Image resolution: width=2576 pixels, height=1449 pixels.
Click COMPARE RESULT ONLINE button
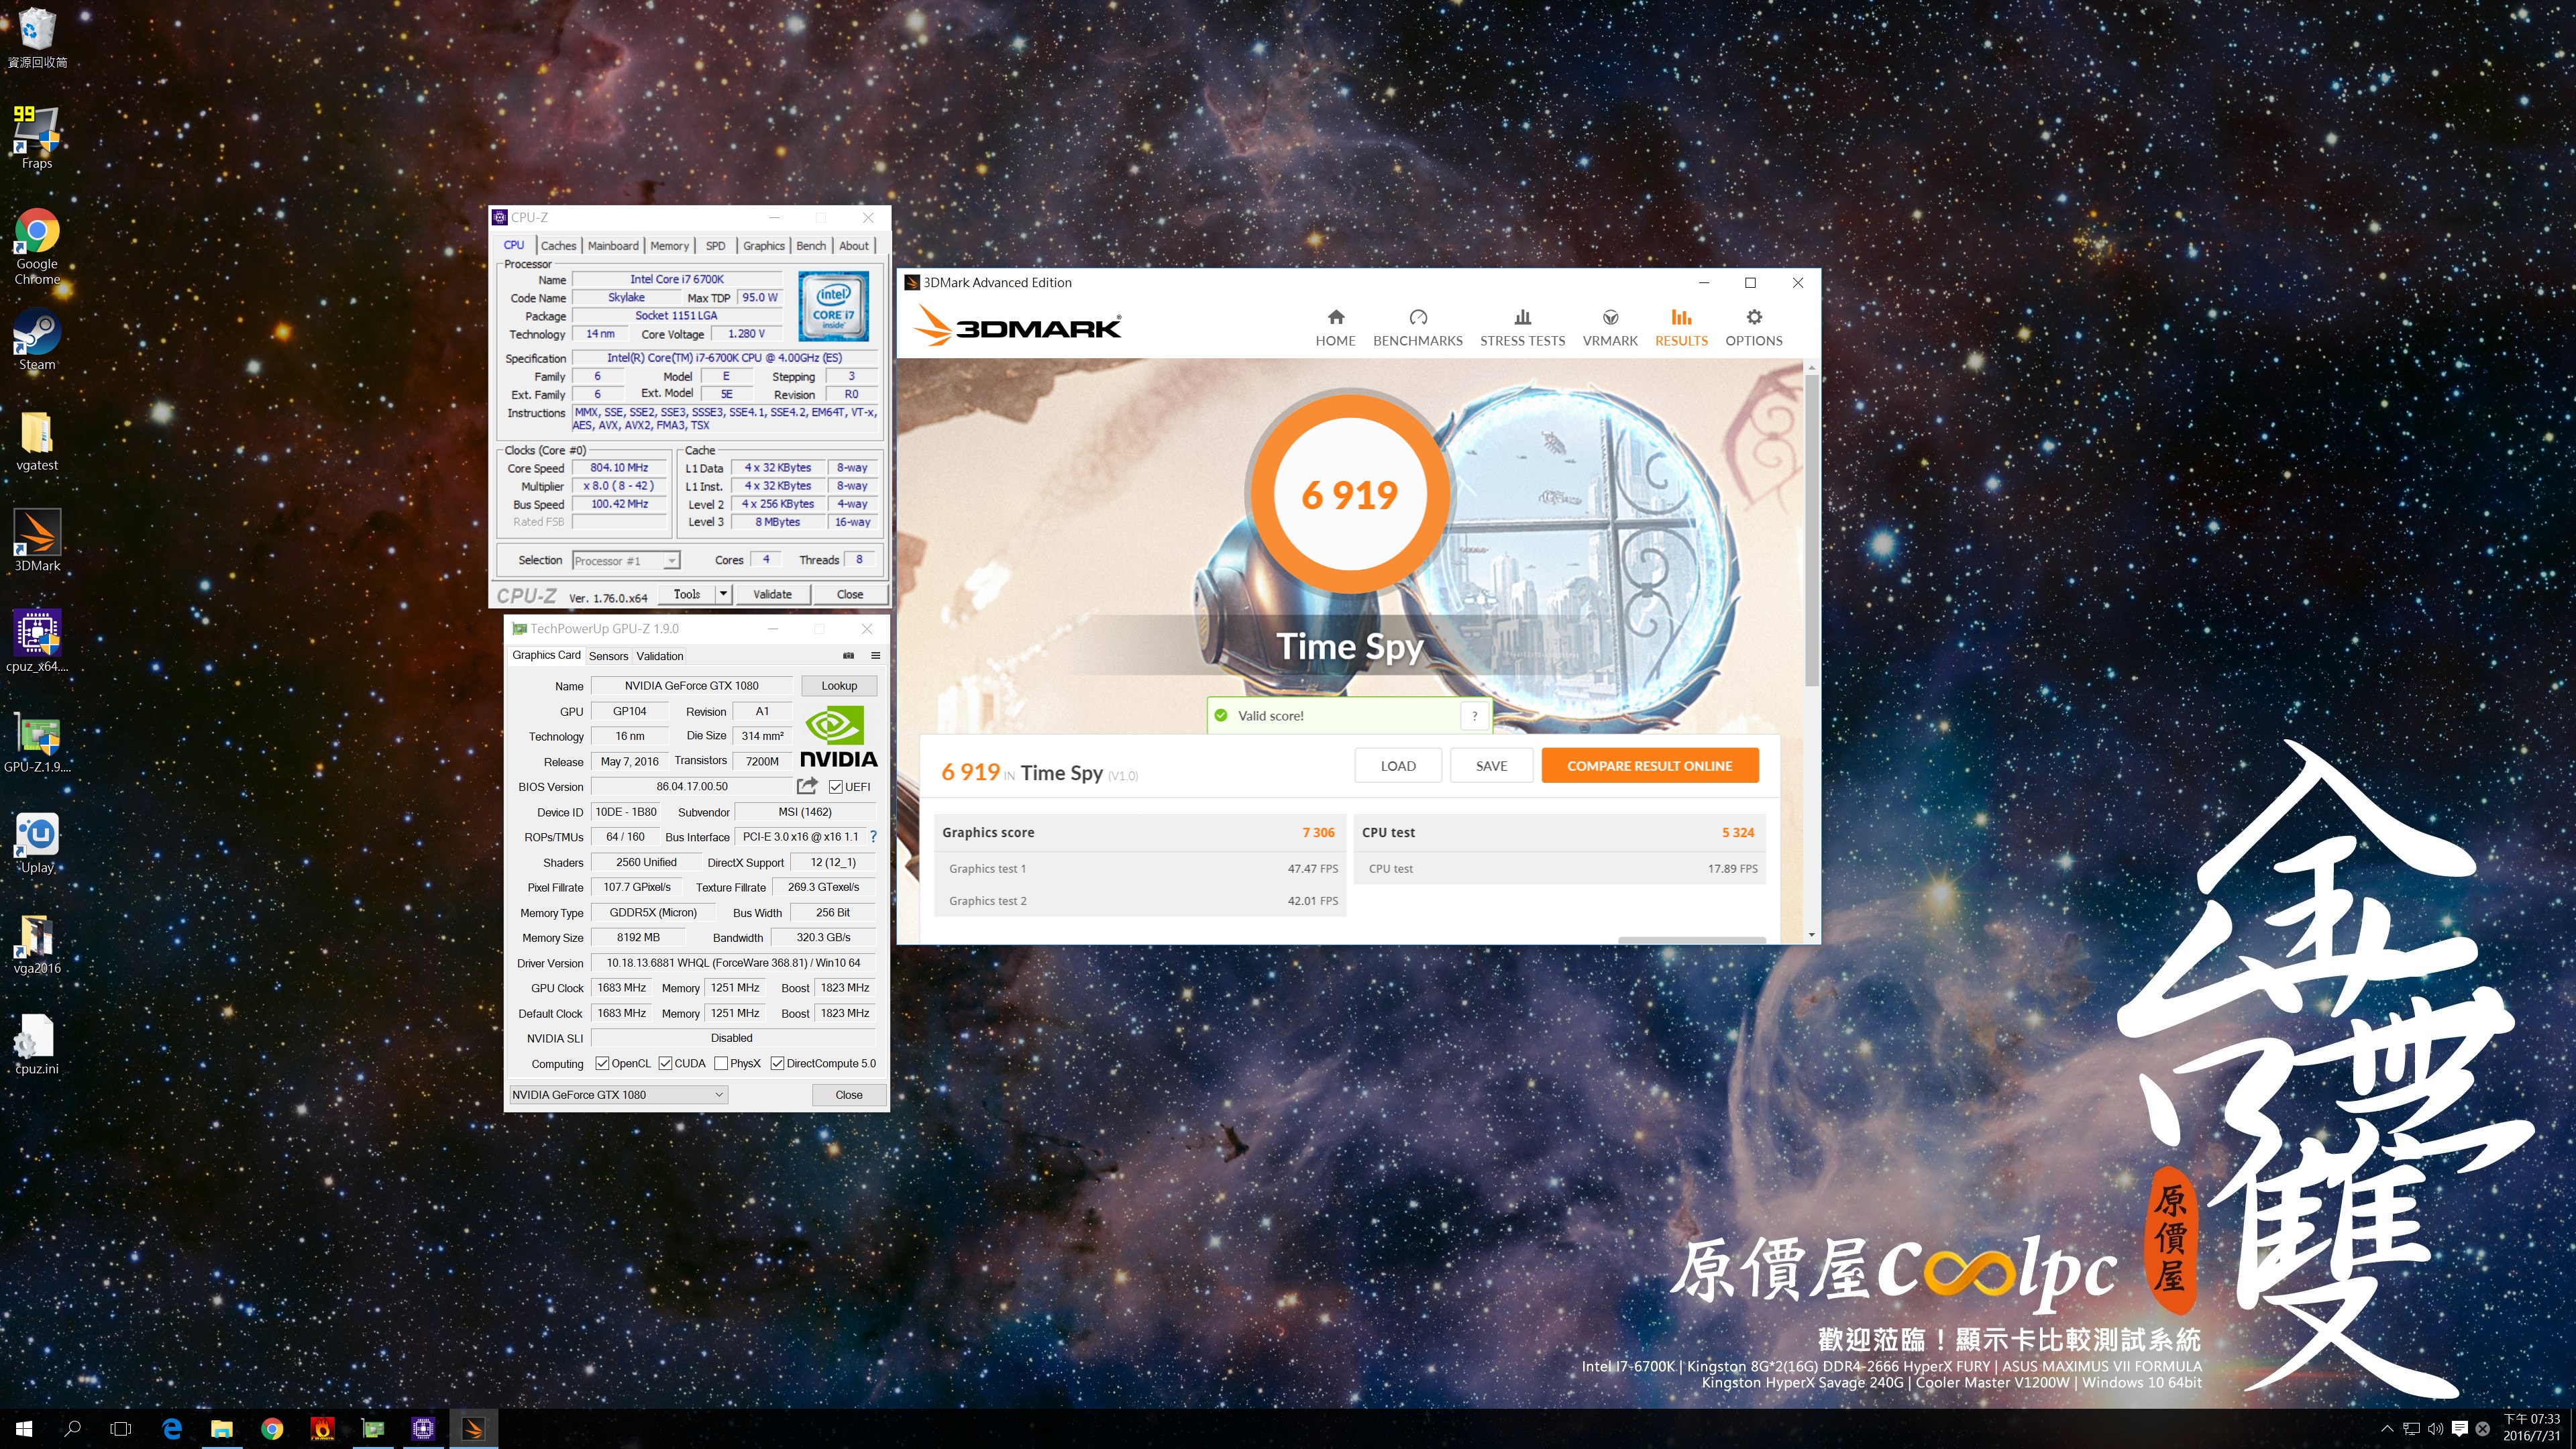tap(1649, 766)
